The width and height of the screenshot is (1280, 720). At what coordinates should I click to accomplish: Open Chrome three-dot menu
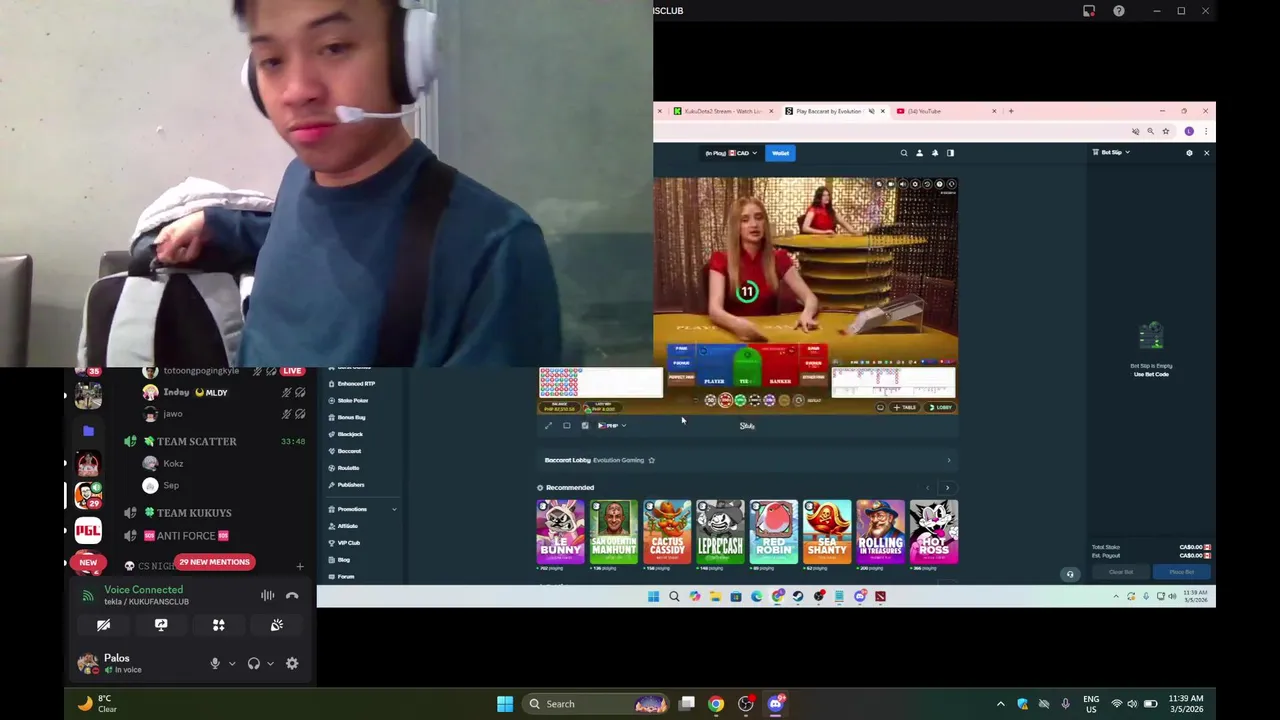click(1206, 131)
